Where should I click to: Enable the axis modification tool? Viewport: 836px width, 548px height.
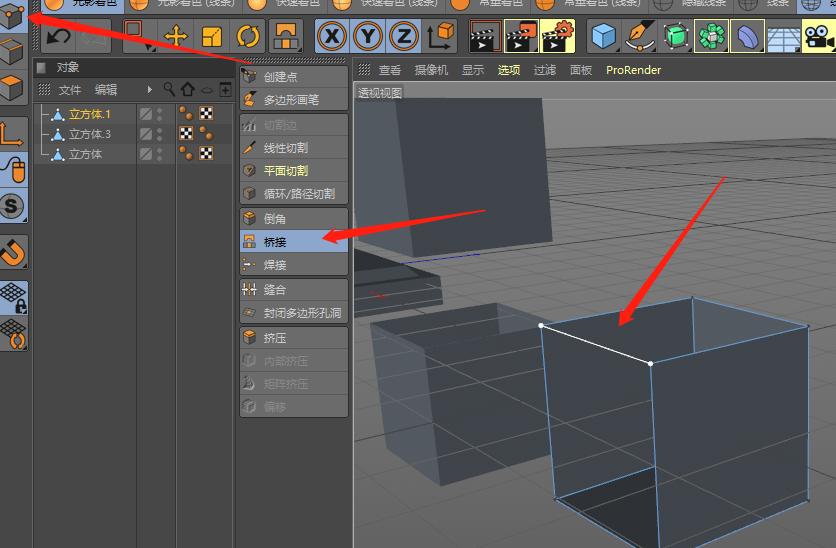[13, 133]
